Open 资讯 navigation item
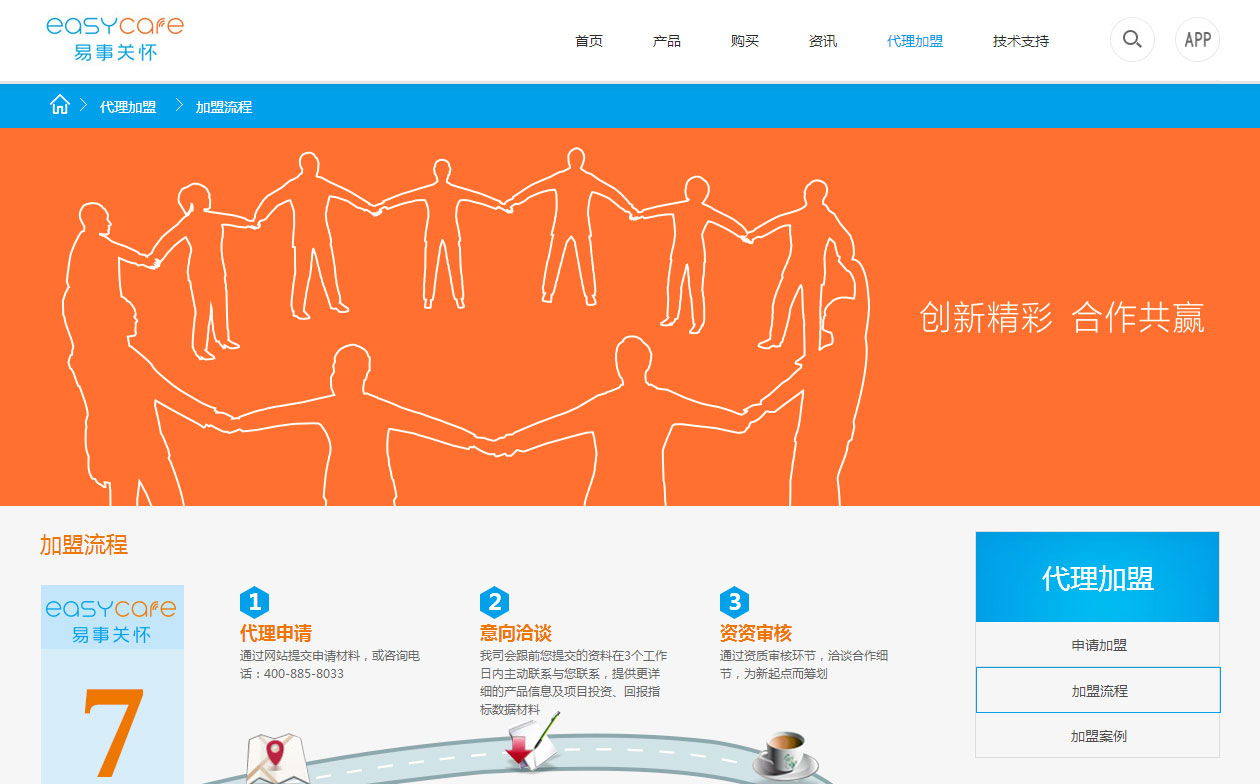The width and height of the screenshot is (1260, 784). tap(823, 41)
